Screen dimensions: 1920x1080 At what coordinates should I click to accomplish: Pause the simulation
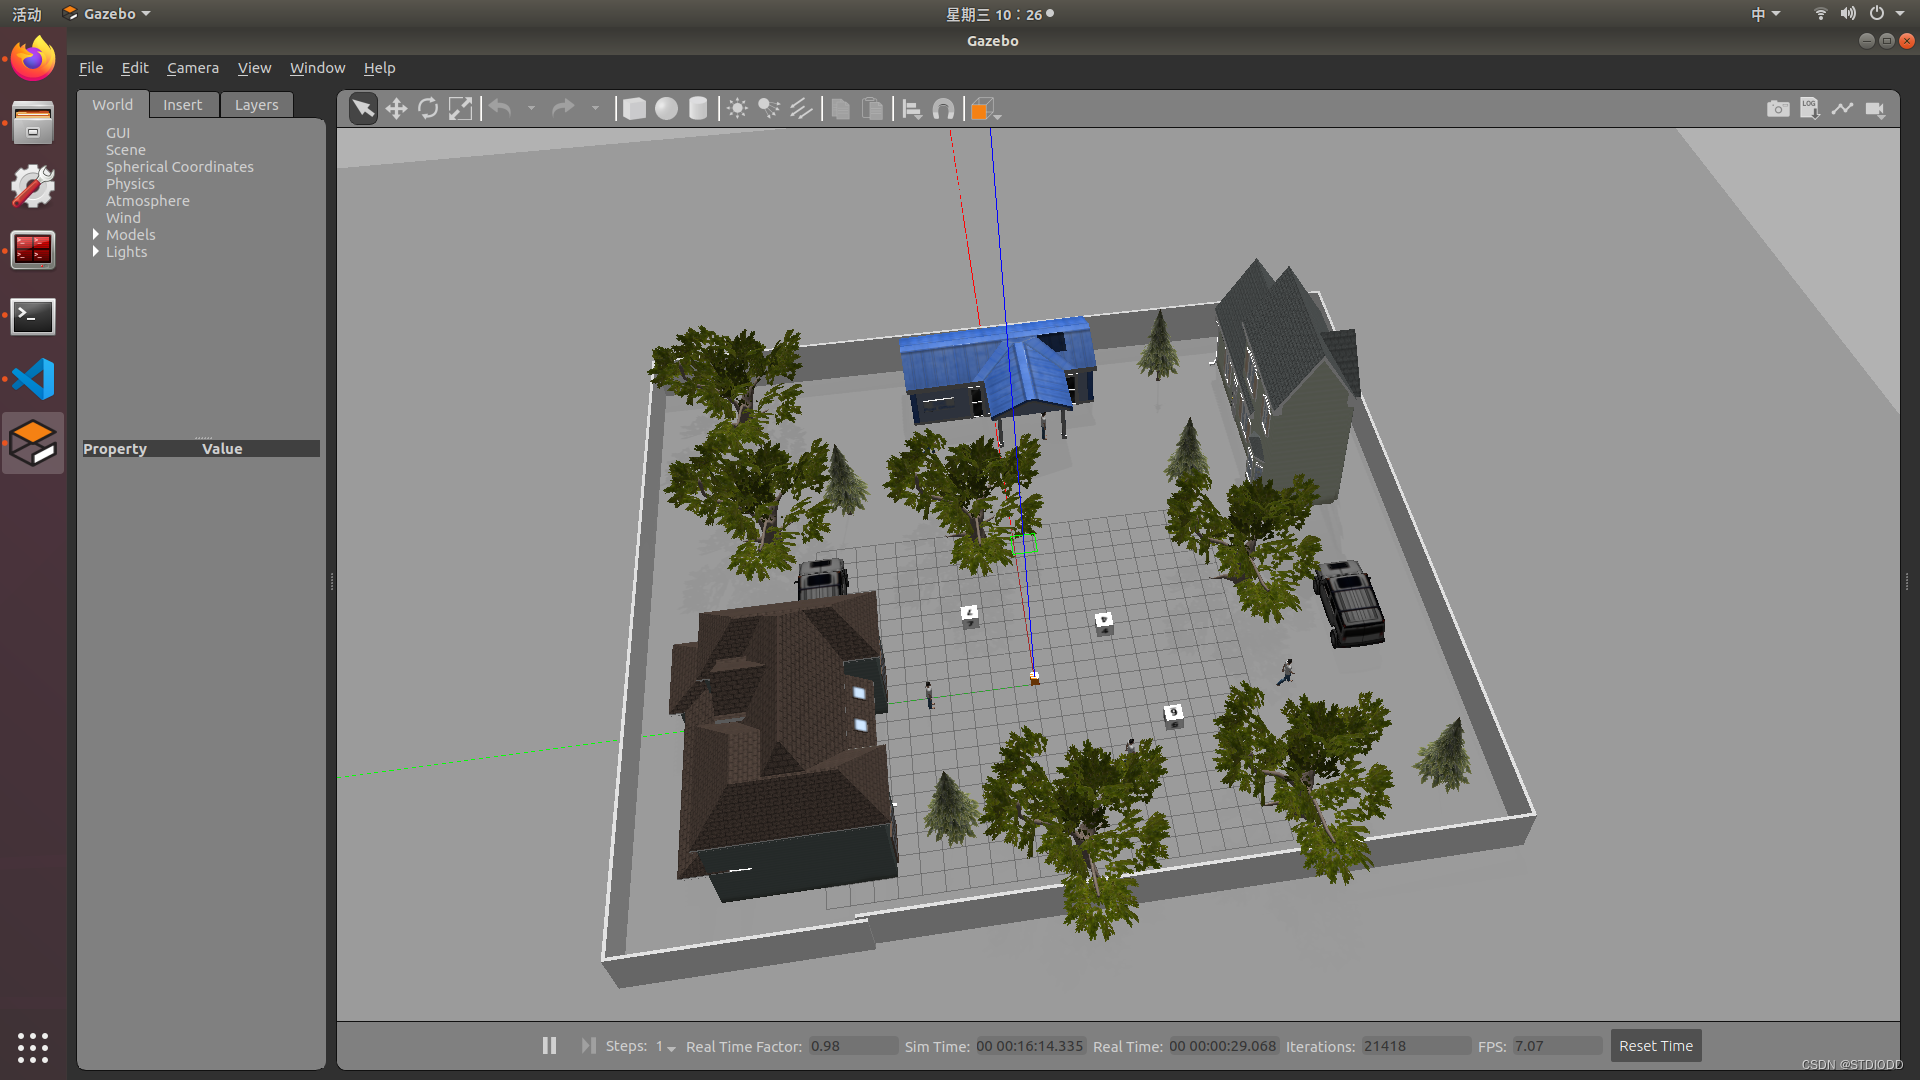coord(549,1045)
